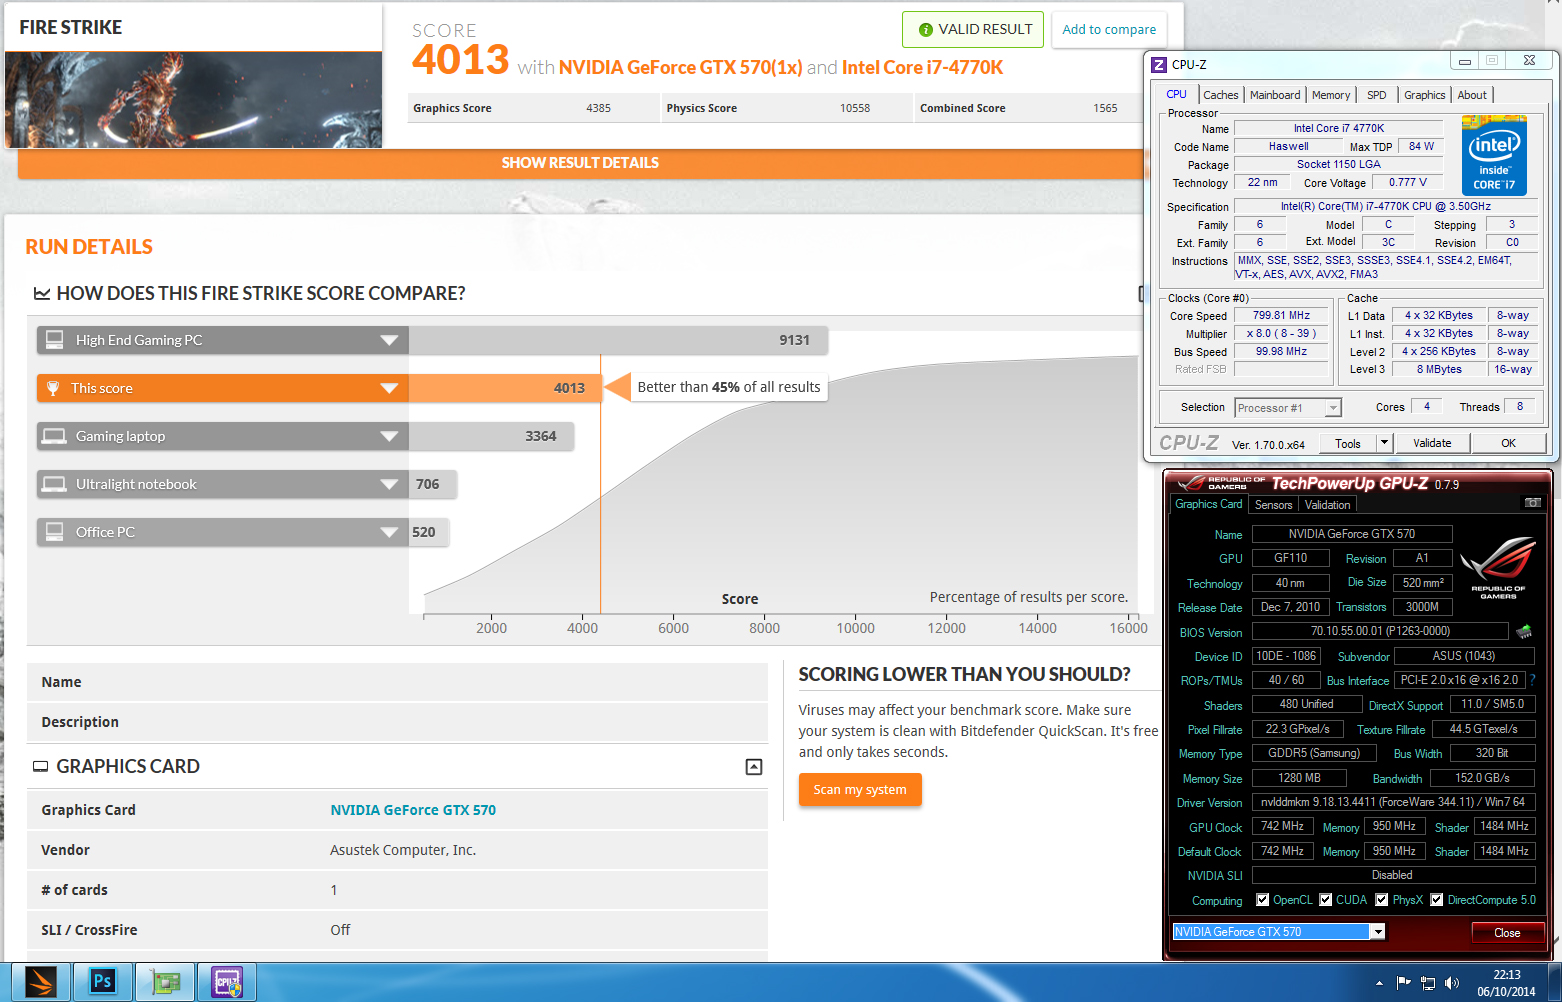Click the Bus Interface question mark icon
Viewport: 1562px width, 1002px height.
coord(1532,680)
